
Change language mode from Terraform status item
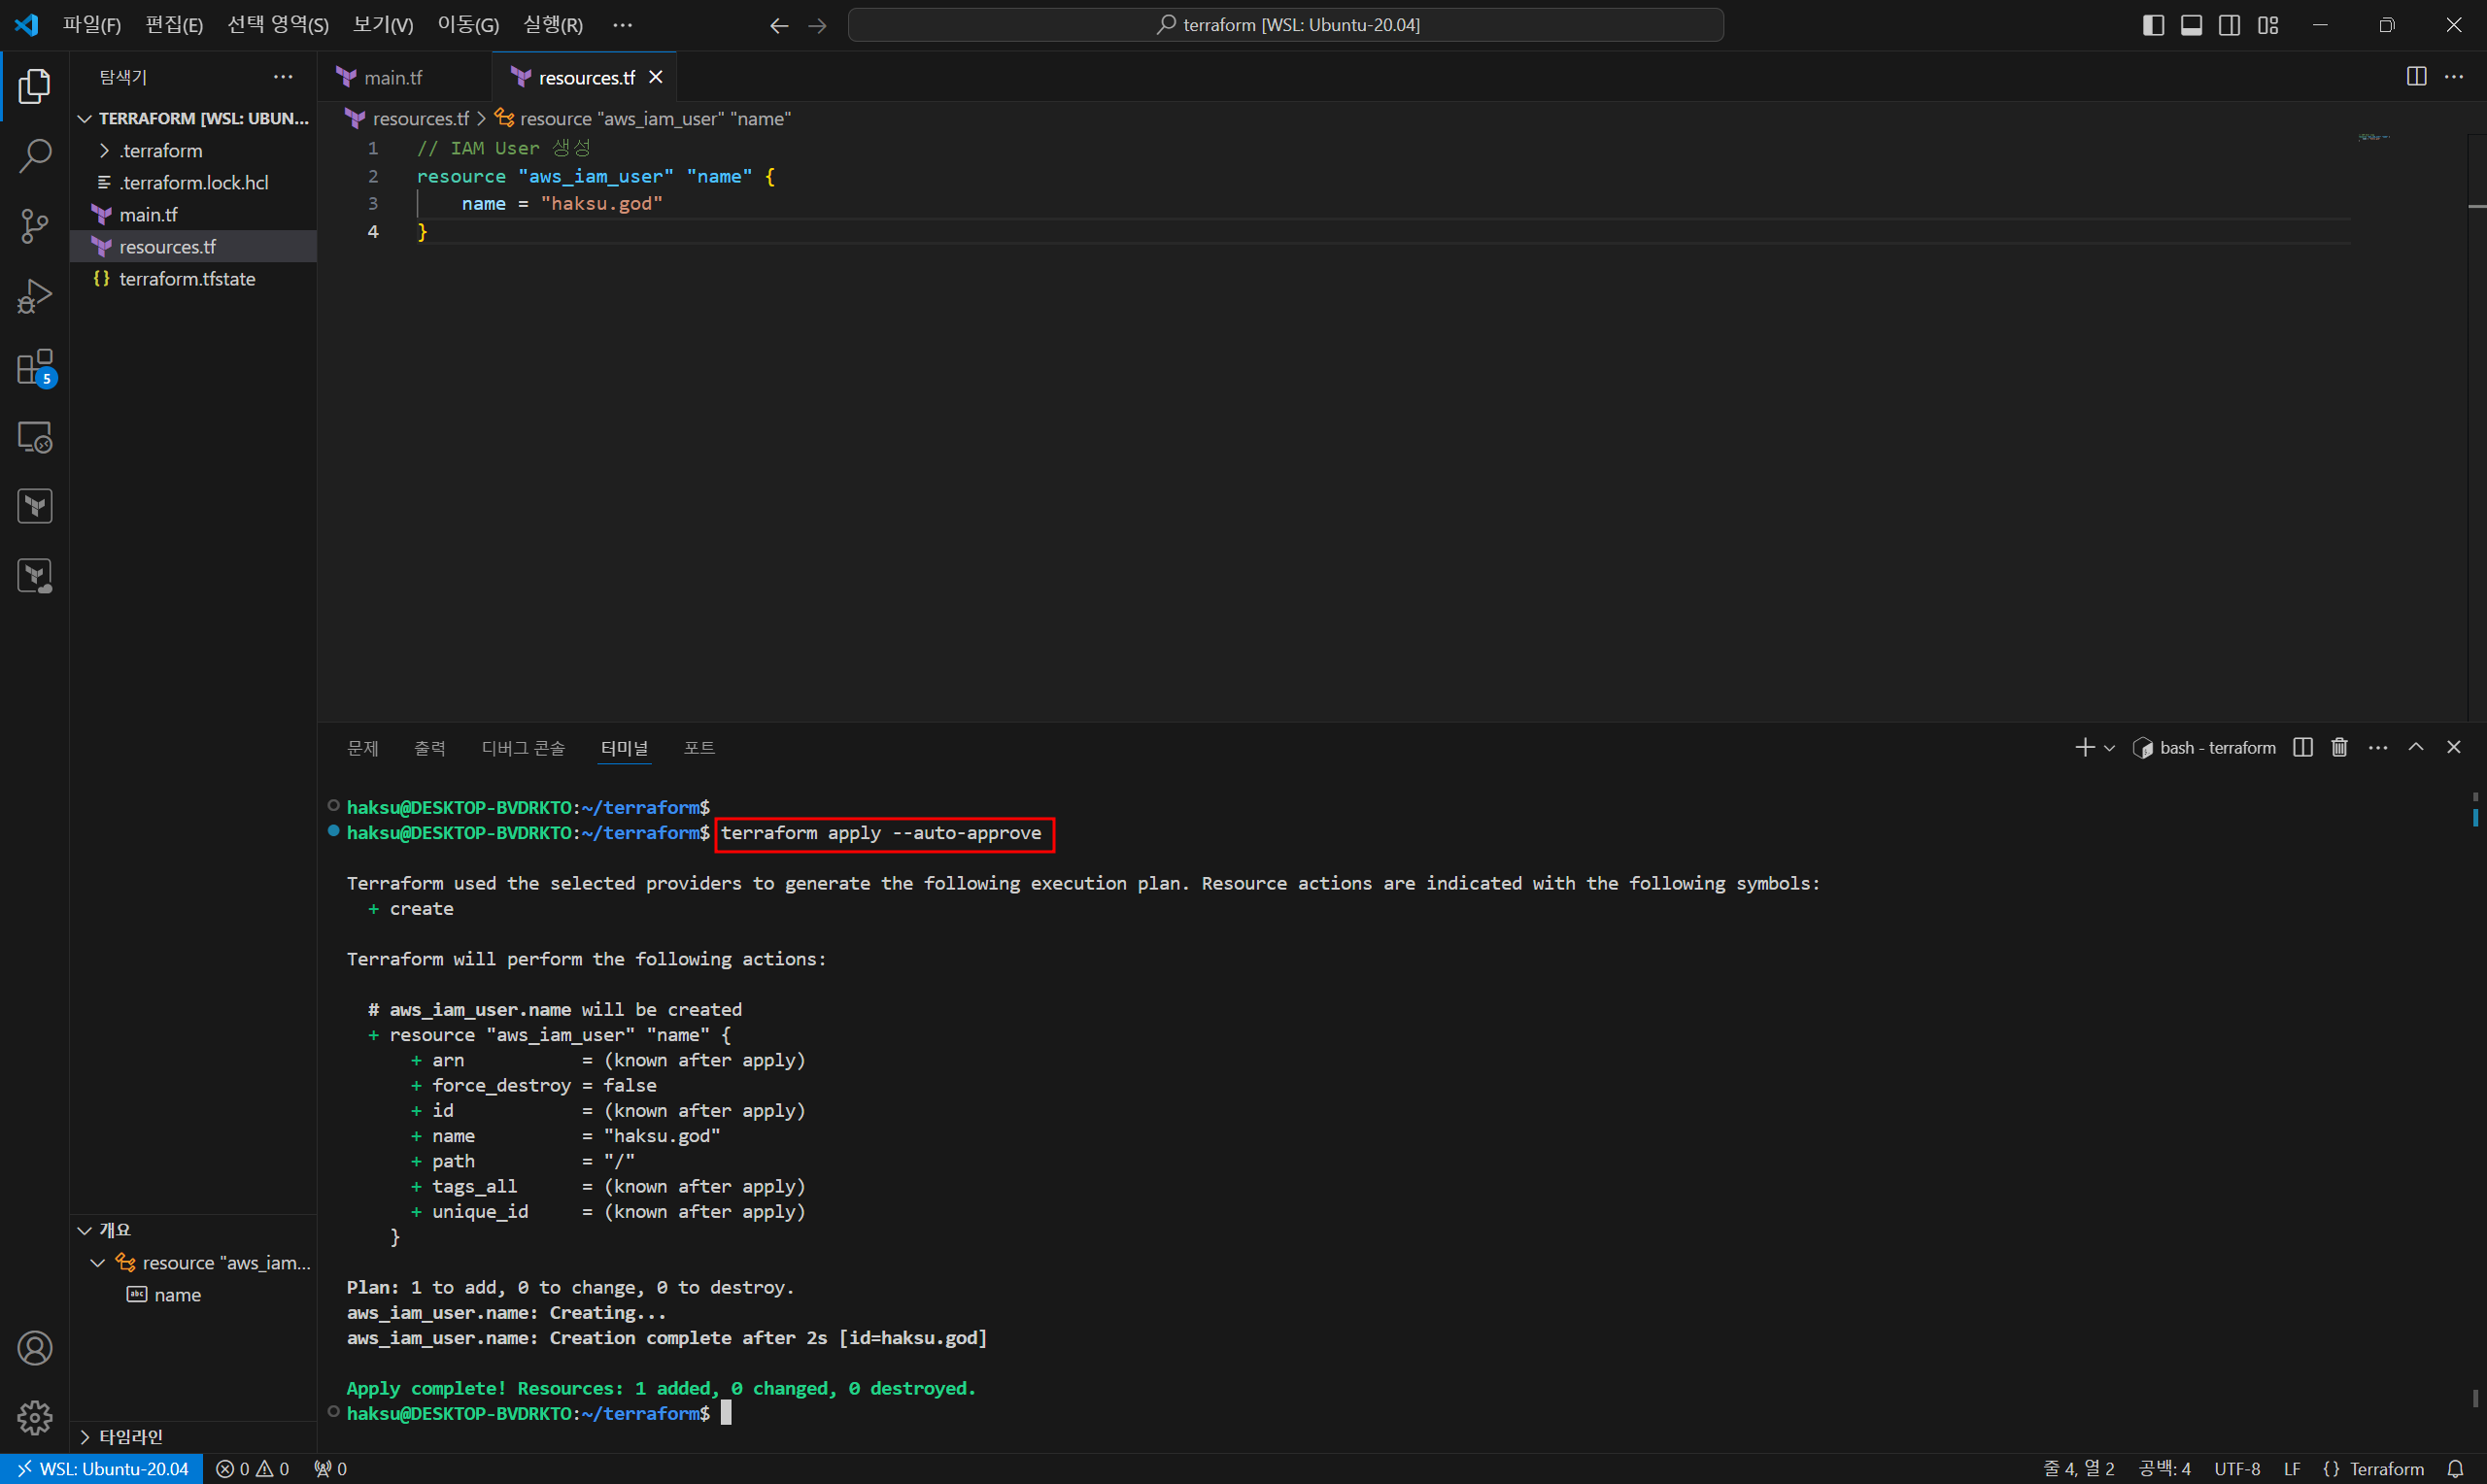(2386, 1468)
